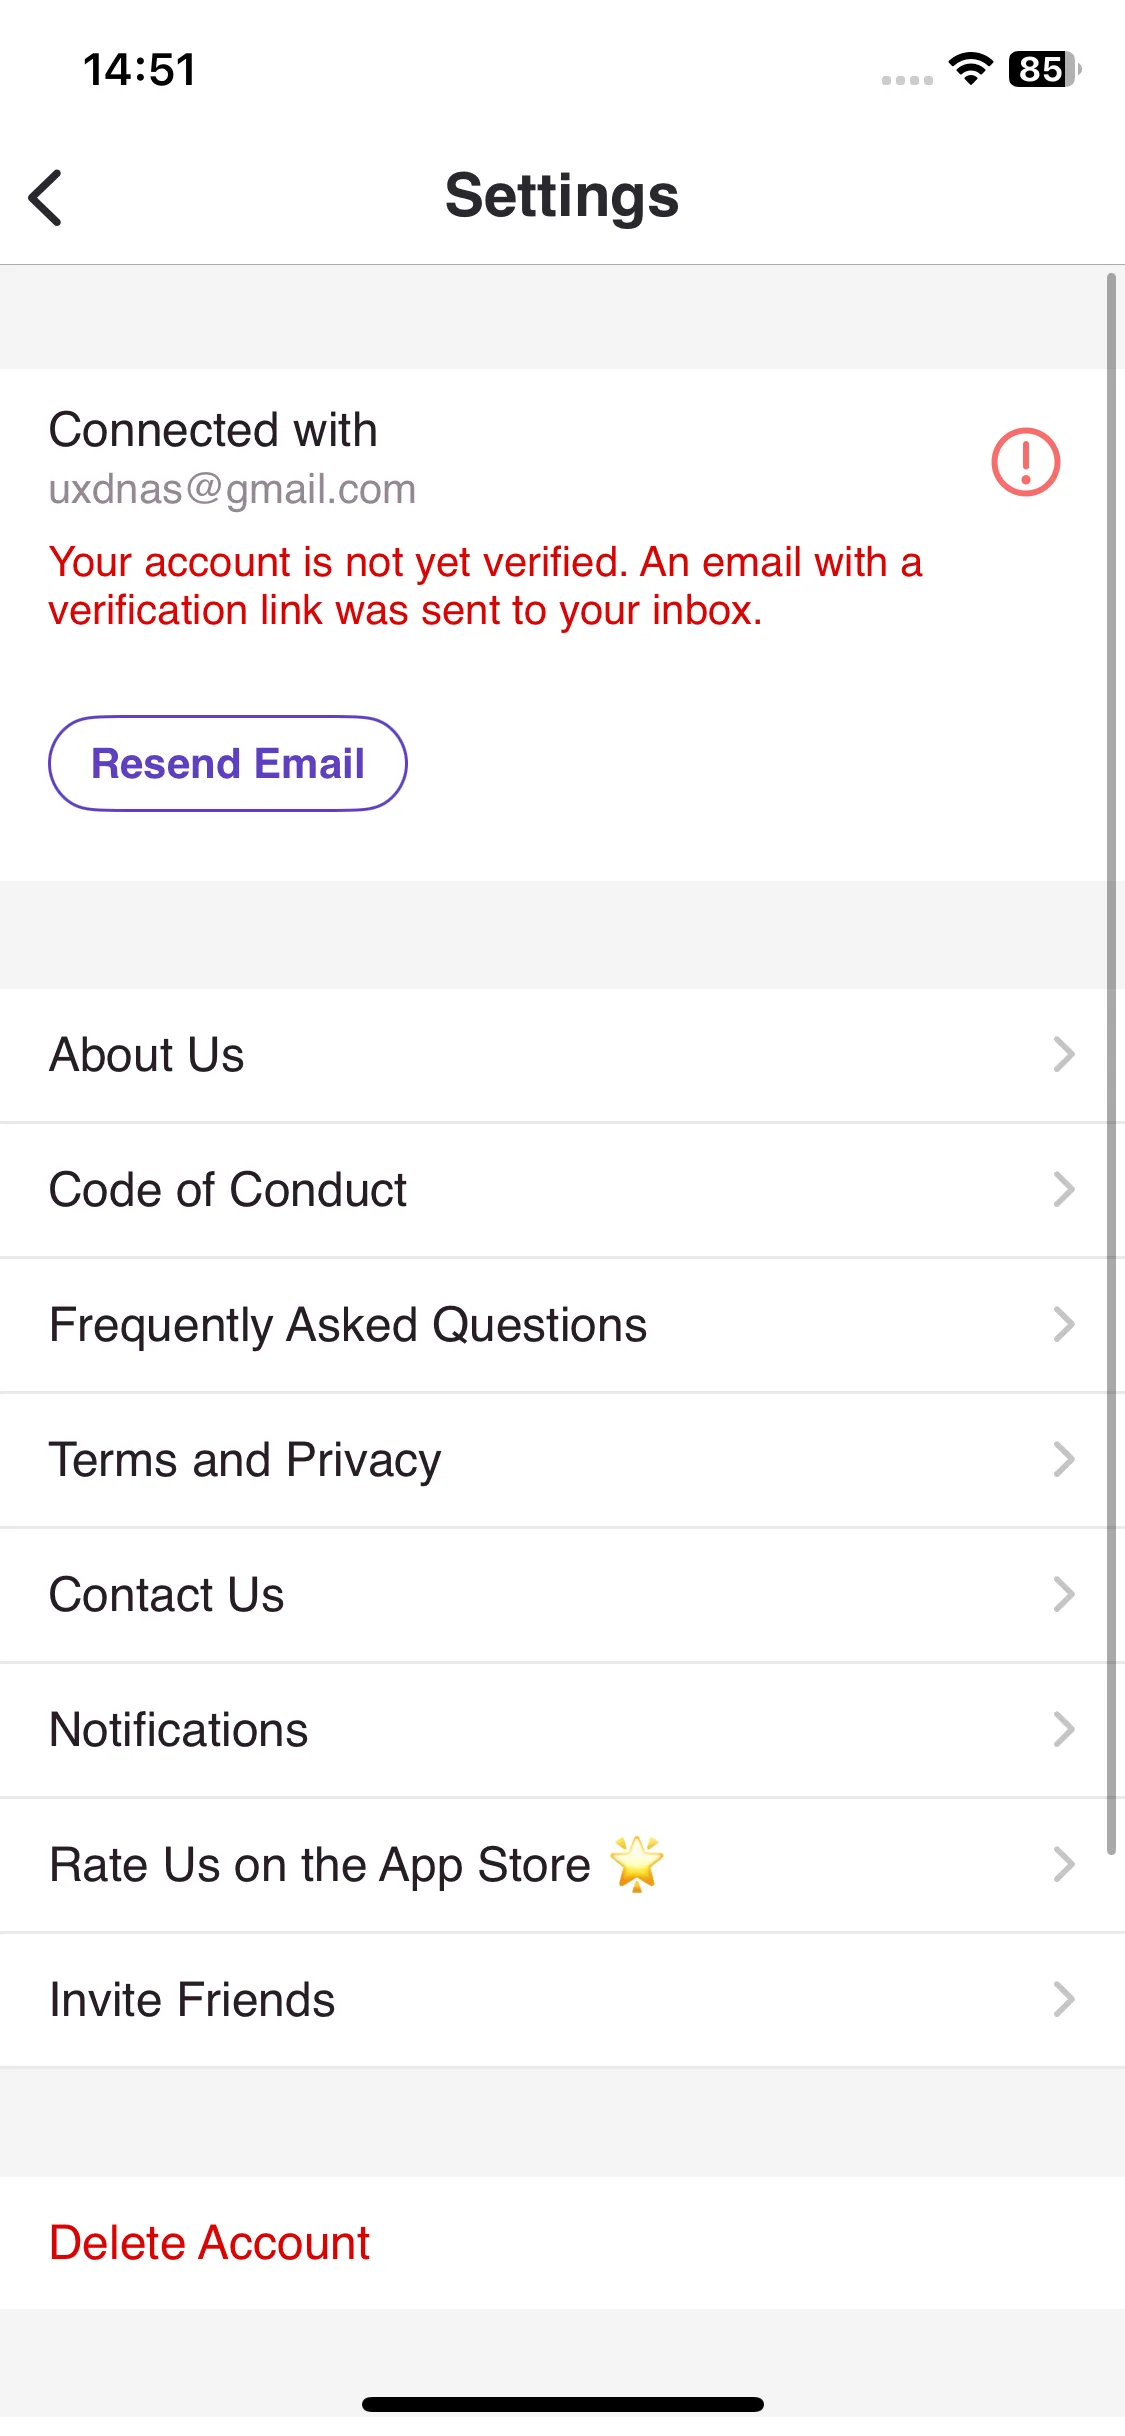Open Code of Conduct
Image resolution: width=1125 pixels, height=2436 pixels.
562,1190
